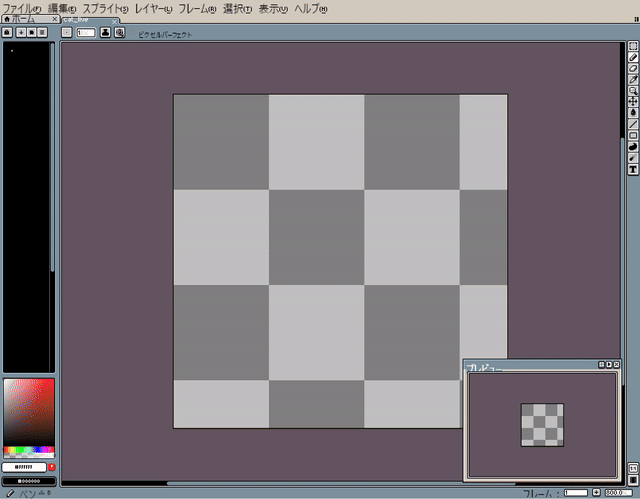Open the ヘルプ menu

pos(311,9)
